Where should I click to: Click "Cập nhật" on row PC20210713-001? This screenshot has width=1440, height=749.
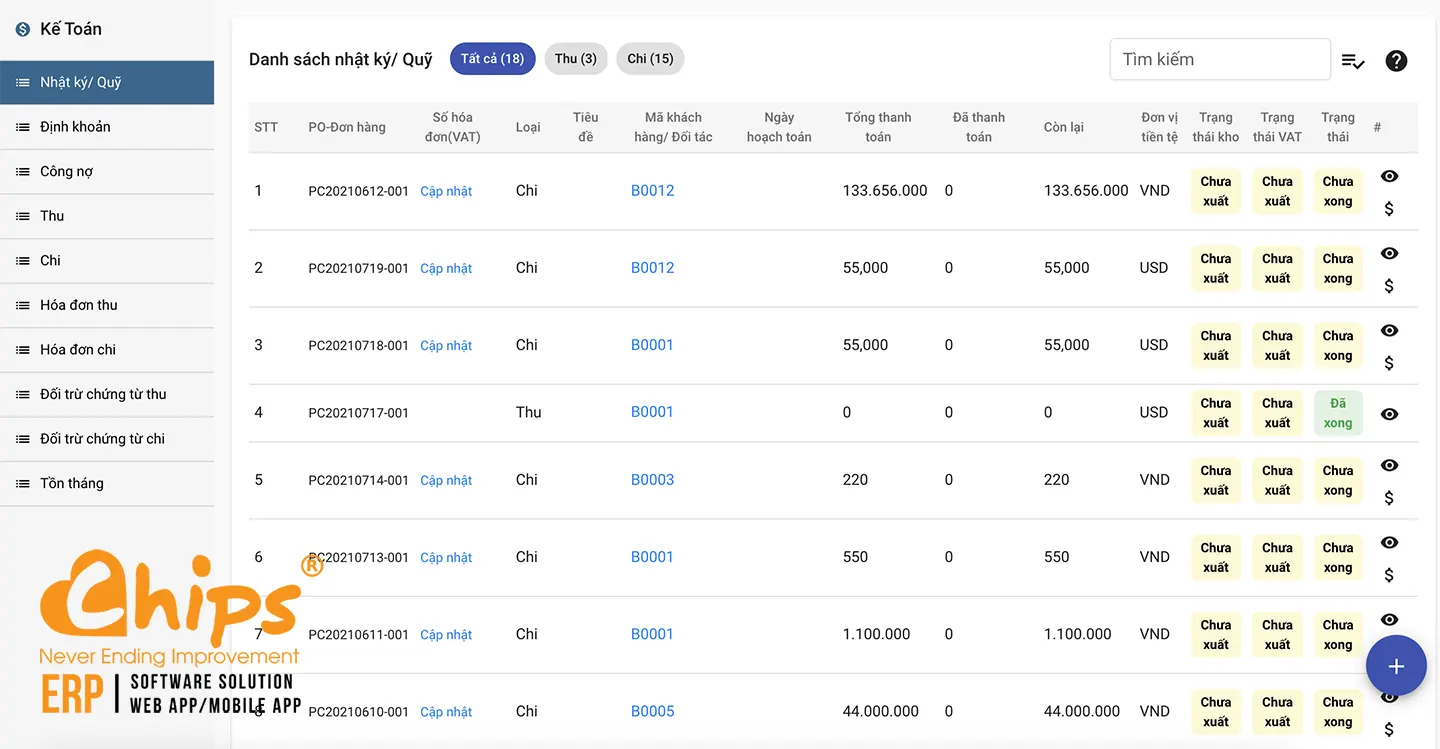point(446,557)
